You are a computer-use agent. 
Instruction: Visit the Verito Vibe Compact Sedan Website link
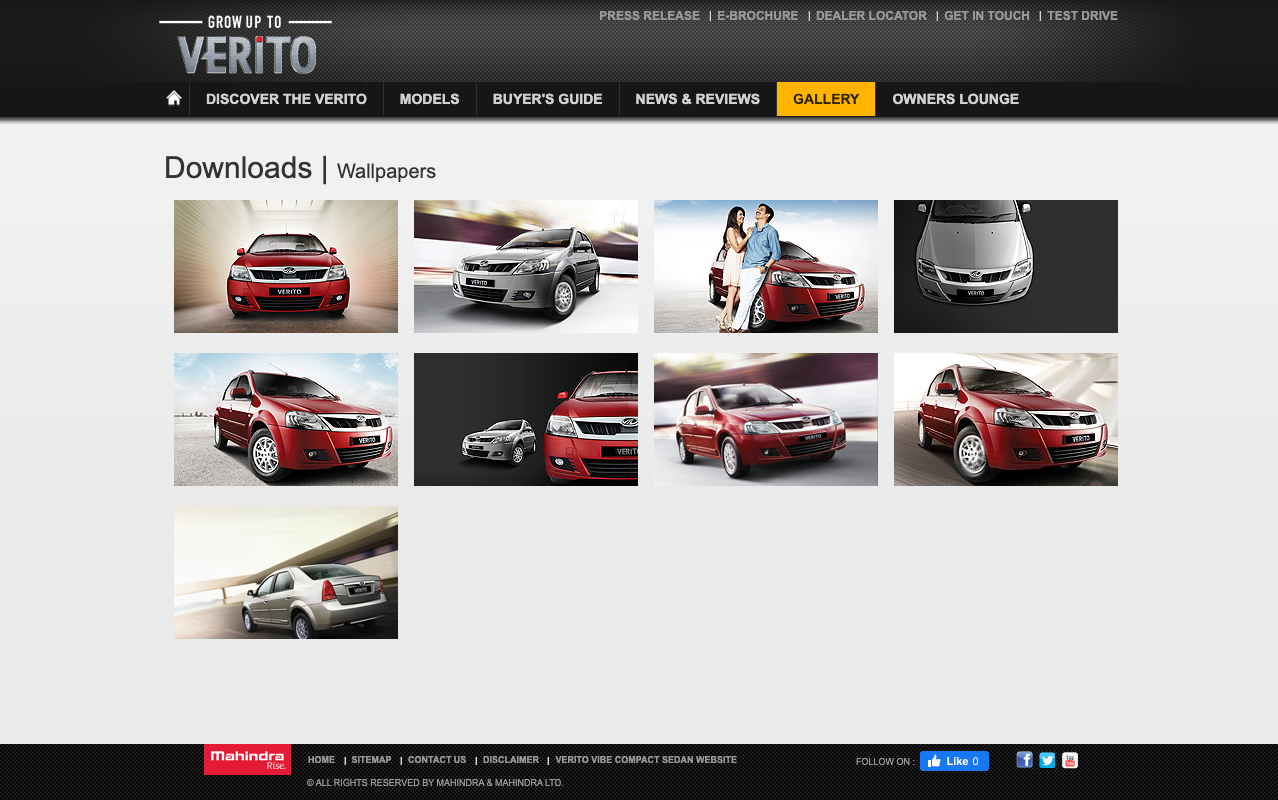pos(646,760)
